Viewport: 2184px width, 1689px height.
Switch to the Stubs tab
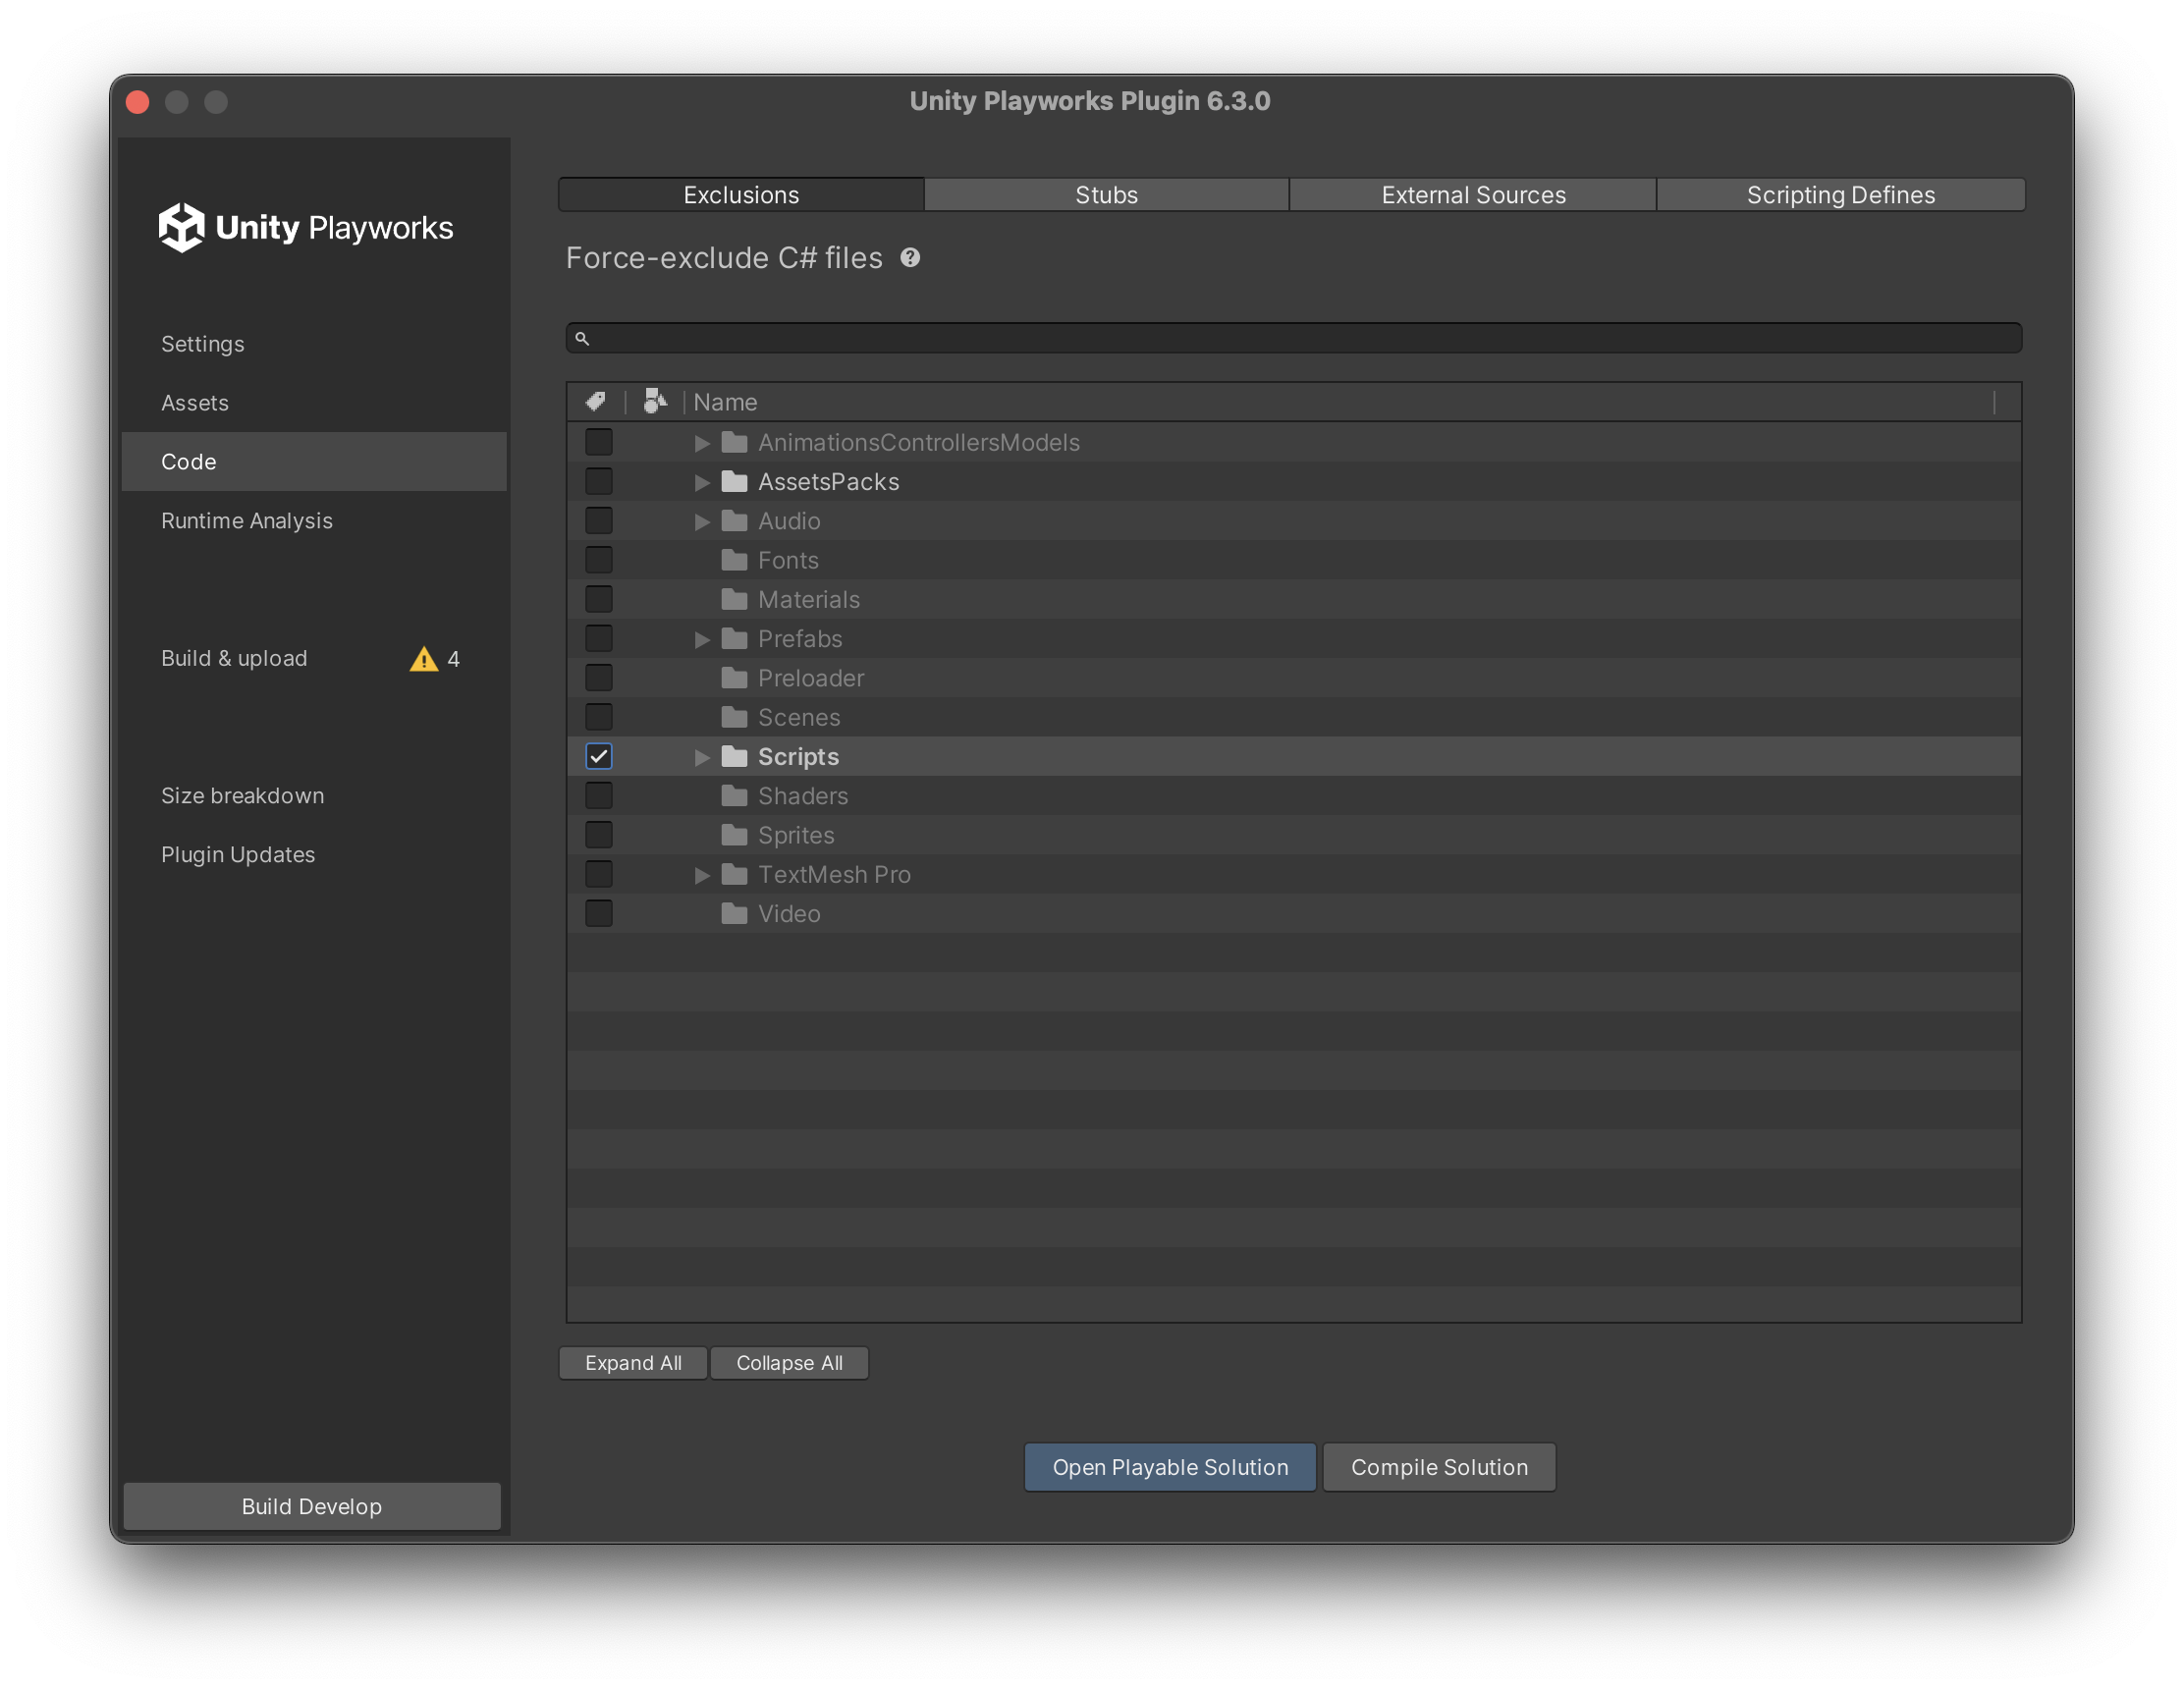[x=1106, y=195]
